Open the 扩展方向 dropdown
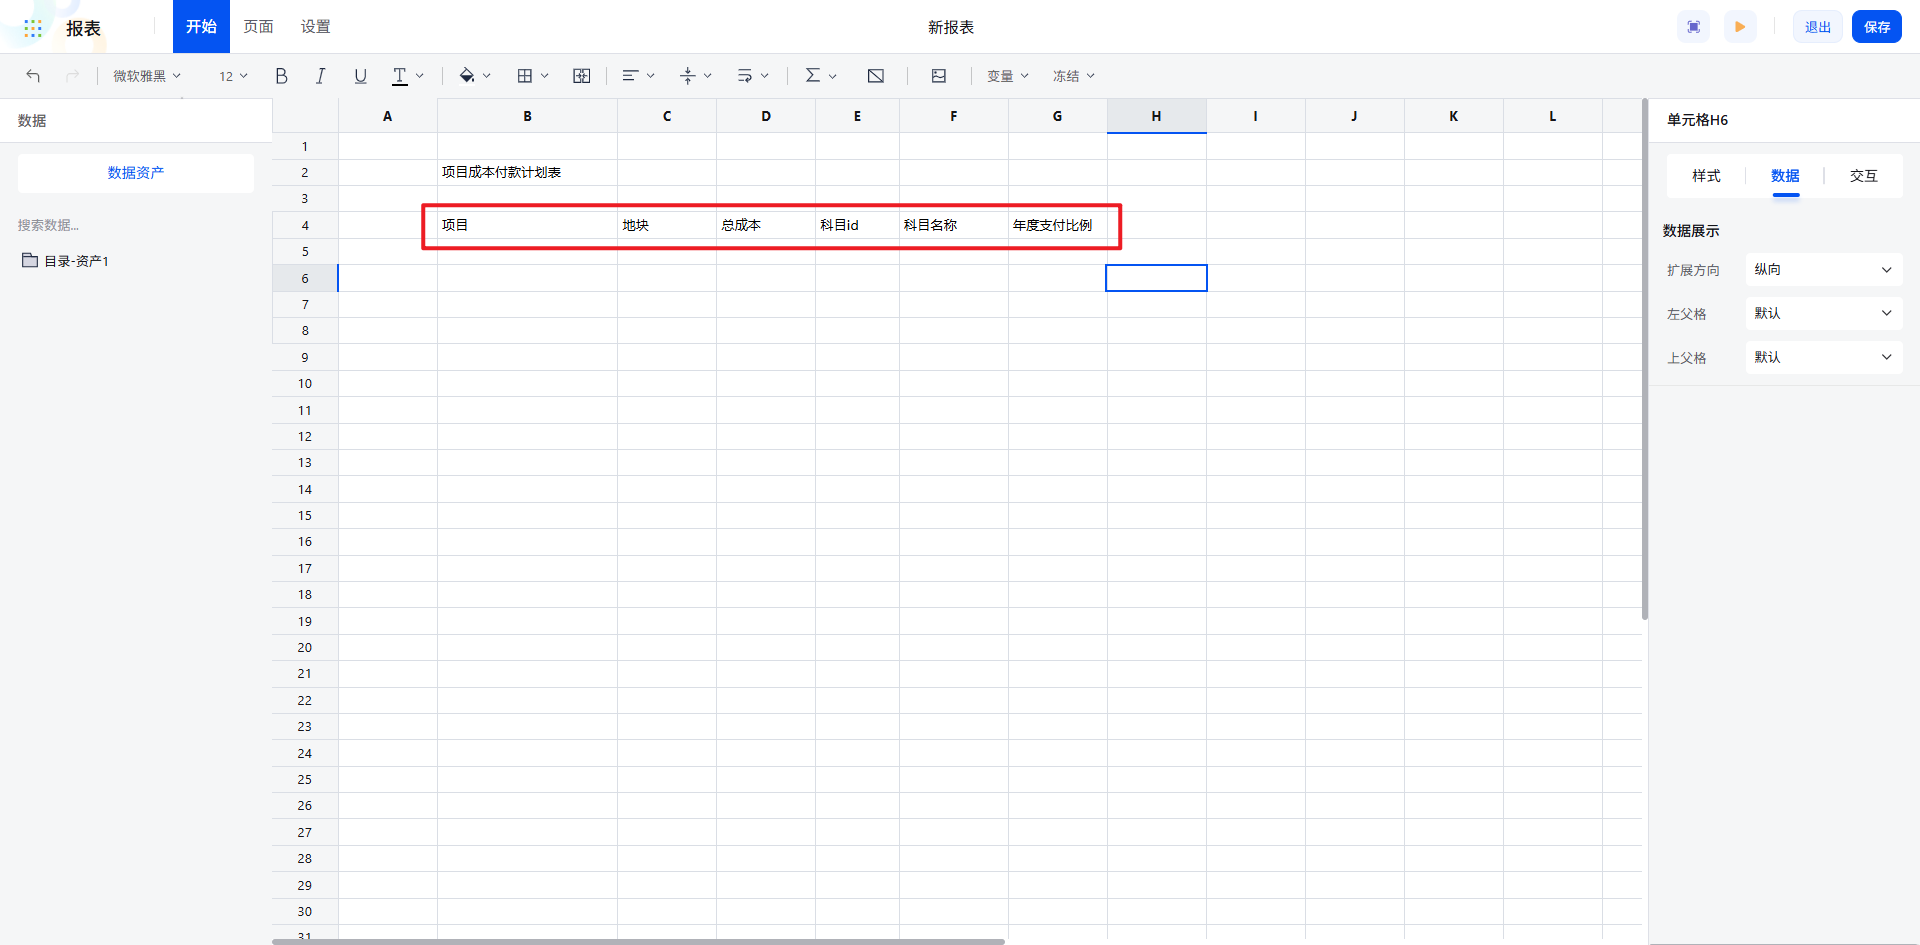Image resolution: width=1920 pixels, height=945 pixels. (1823, 270)
